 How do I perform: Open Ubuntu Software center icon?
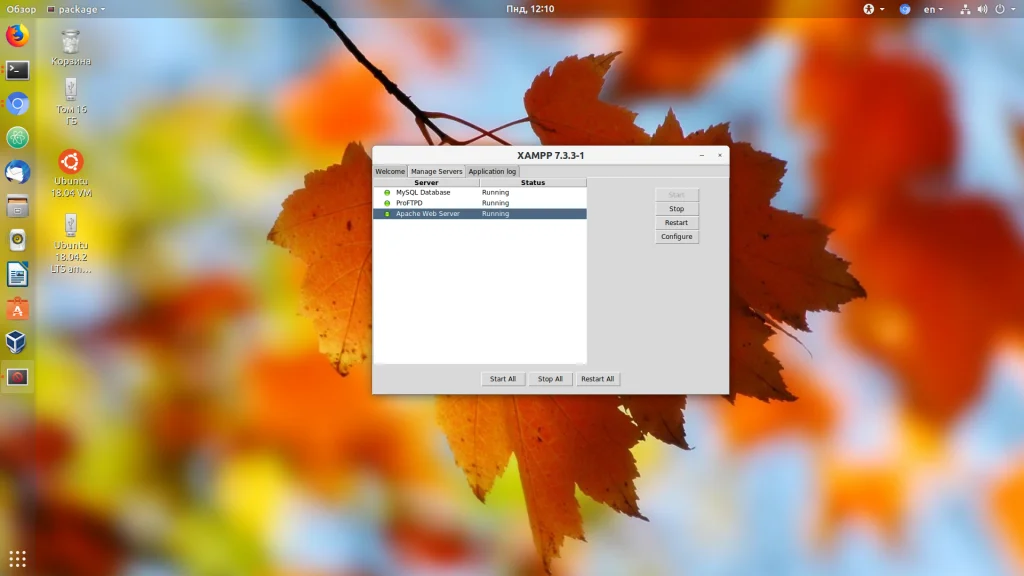[x=17, y=309]
